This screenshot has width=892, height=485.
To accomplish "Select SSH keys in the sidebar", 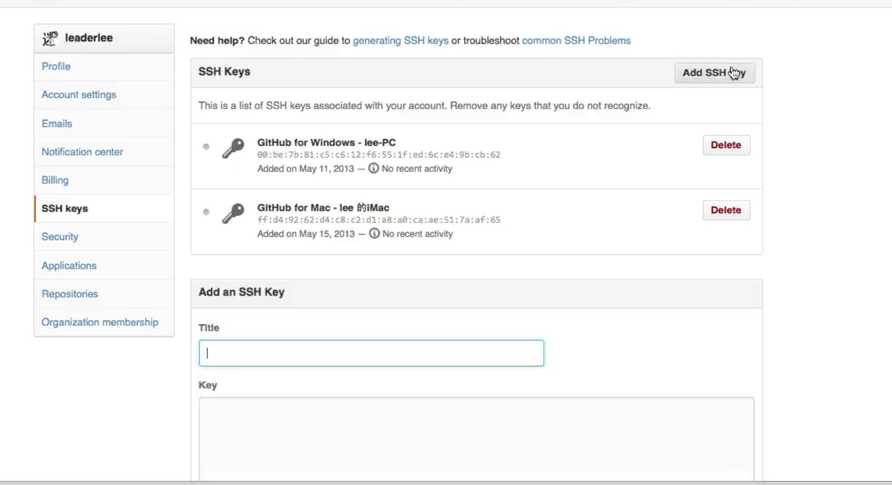I will point(64,209).
